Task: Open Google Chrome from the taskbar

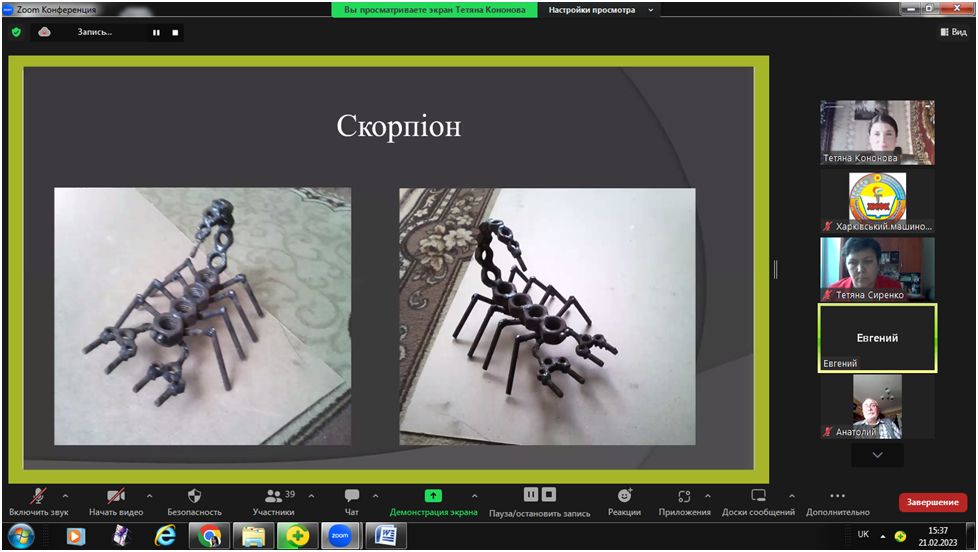Action: 210,536
